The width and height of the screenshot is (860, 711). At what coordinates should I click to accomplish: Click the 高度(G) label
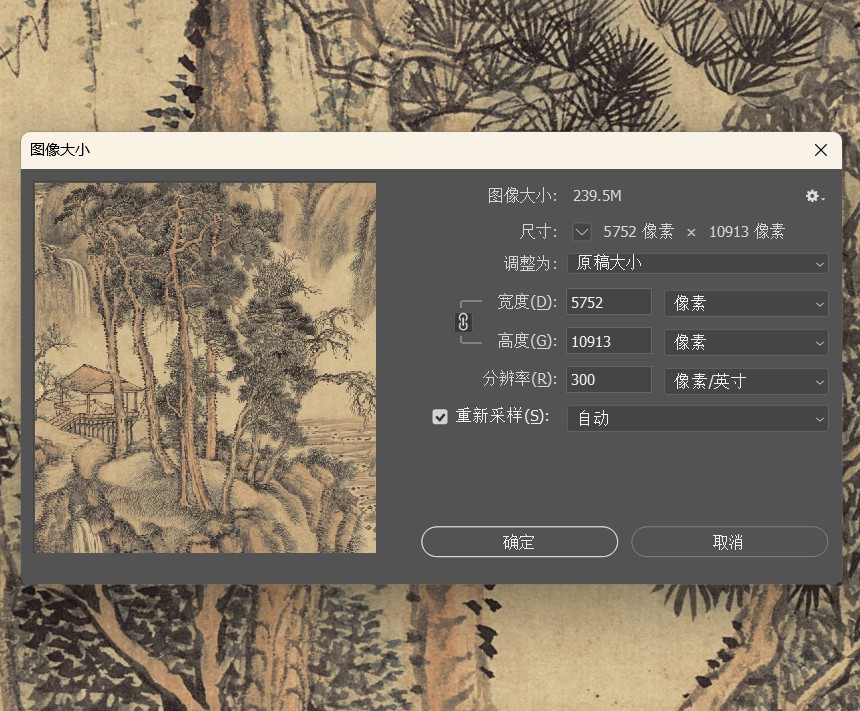[x=527, y=341]
